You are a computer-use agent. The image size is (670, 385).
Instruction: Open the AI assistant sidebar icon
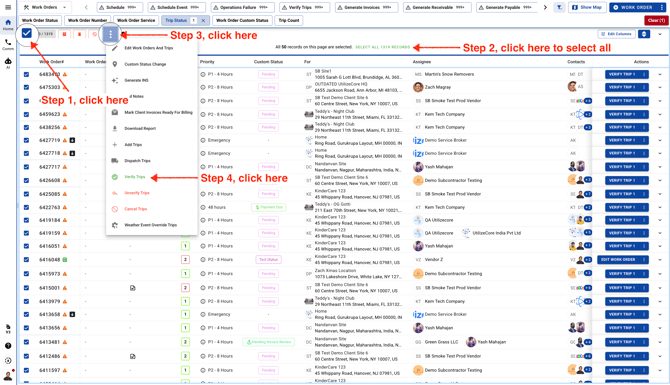[x=8, y=63]
